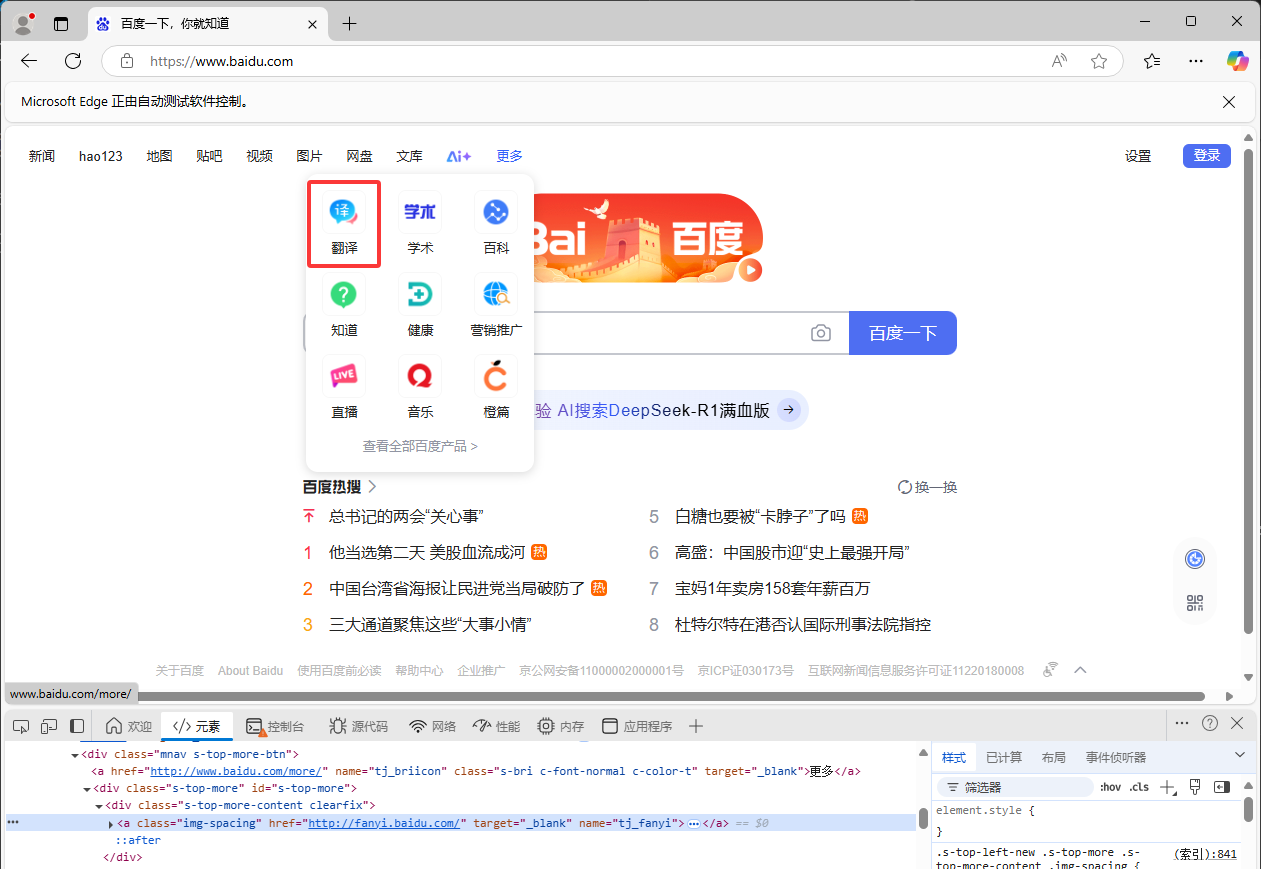1261x869 pixels.
Task: Click the camera image search icon
Action: click(x=821, y=333)
